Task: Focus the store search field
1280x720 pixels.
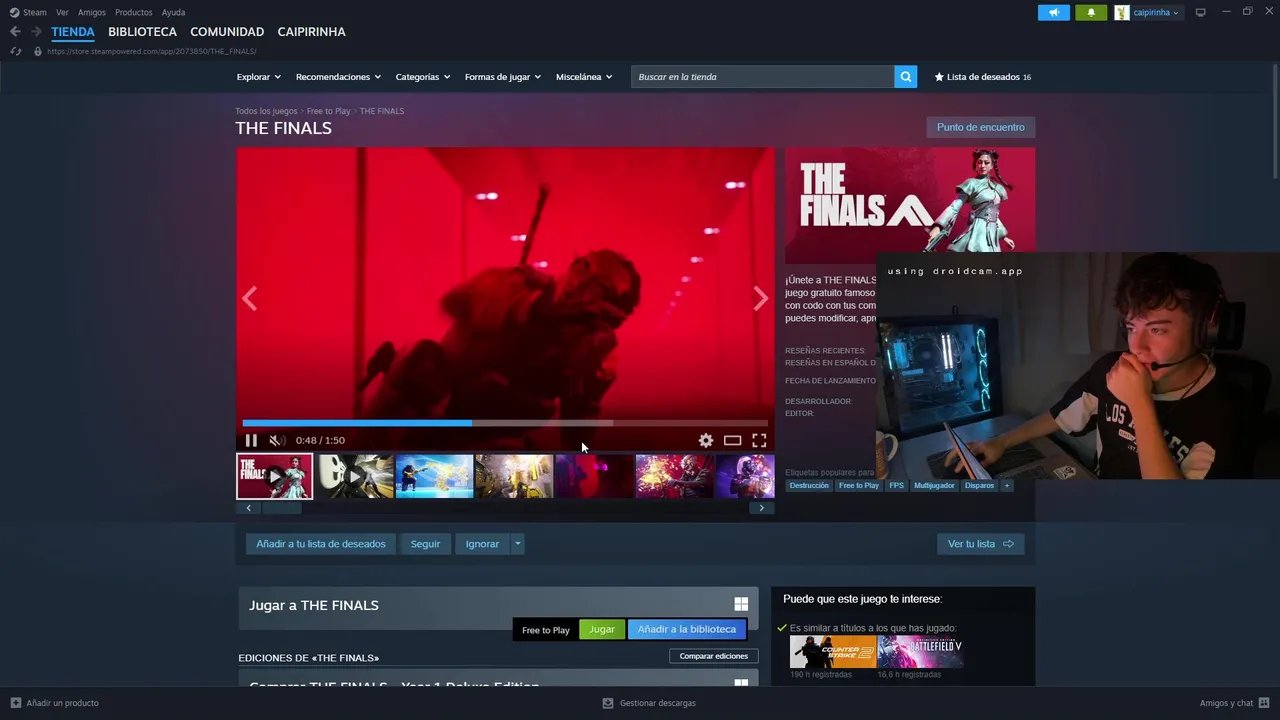Action: point(762,77)
